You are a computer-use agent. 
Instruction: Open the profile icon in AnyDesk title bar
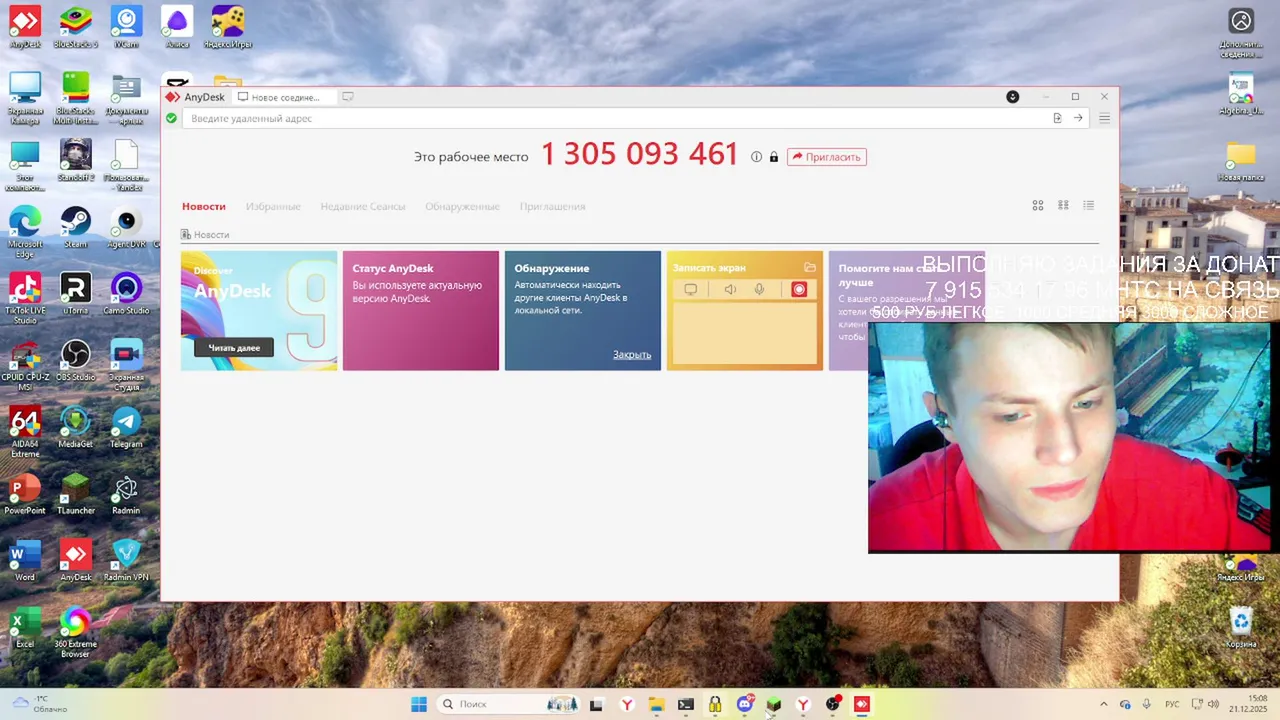click(x=1012, y=97)
